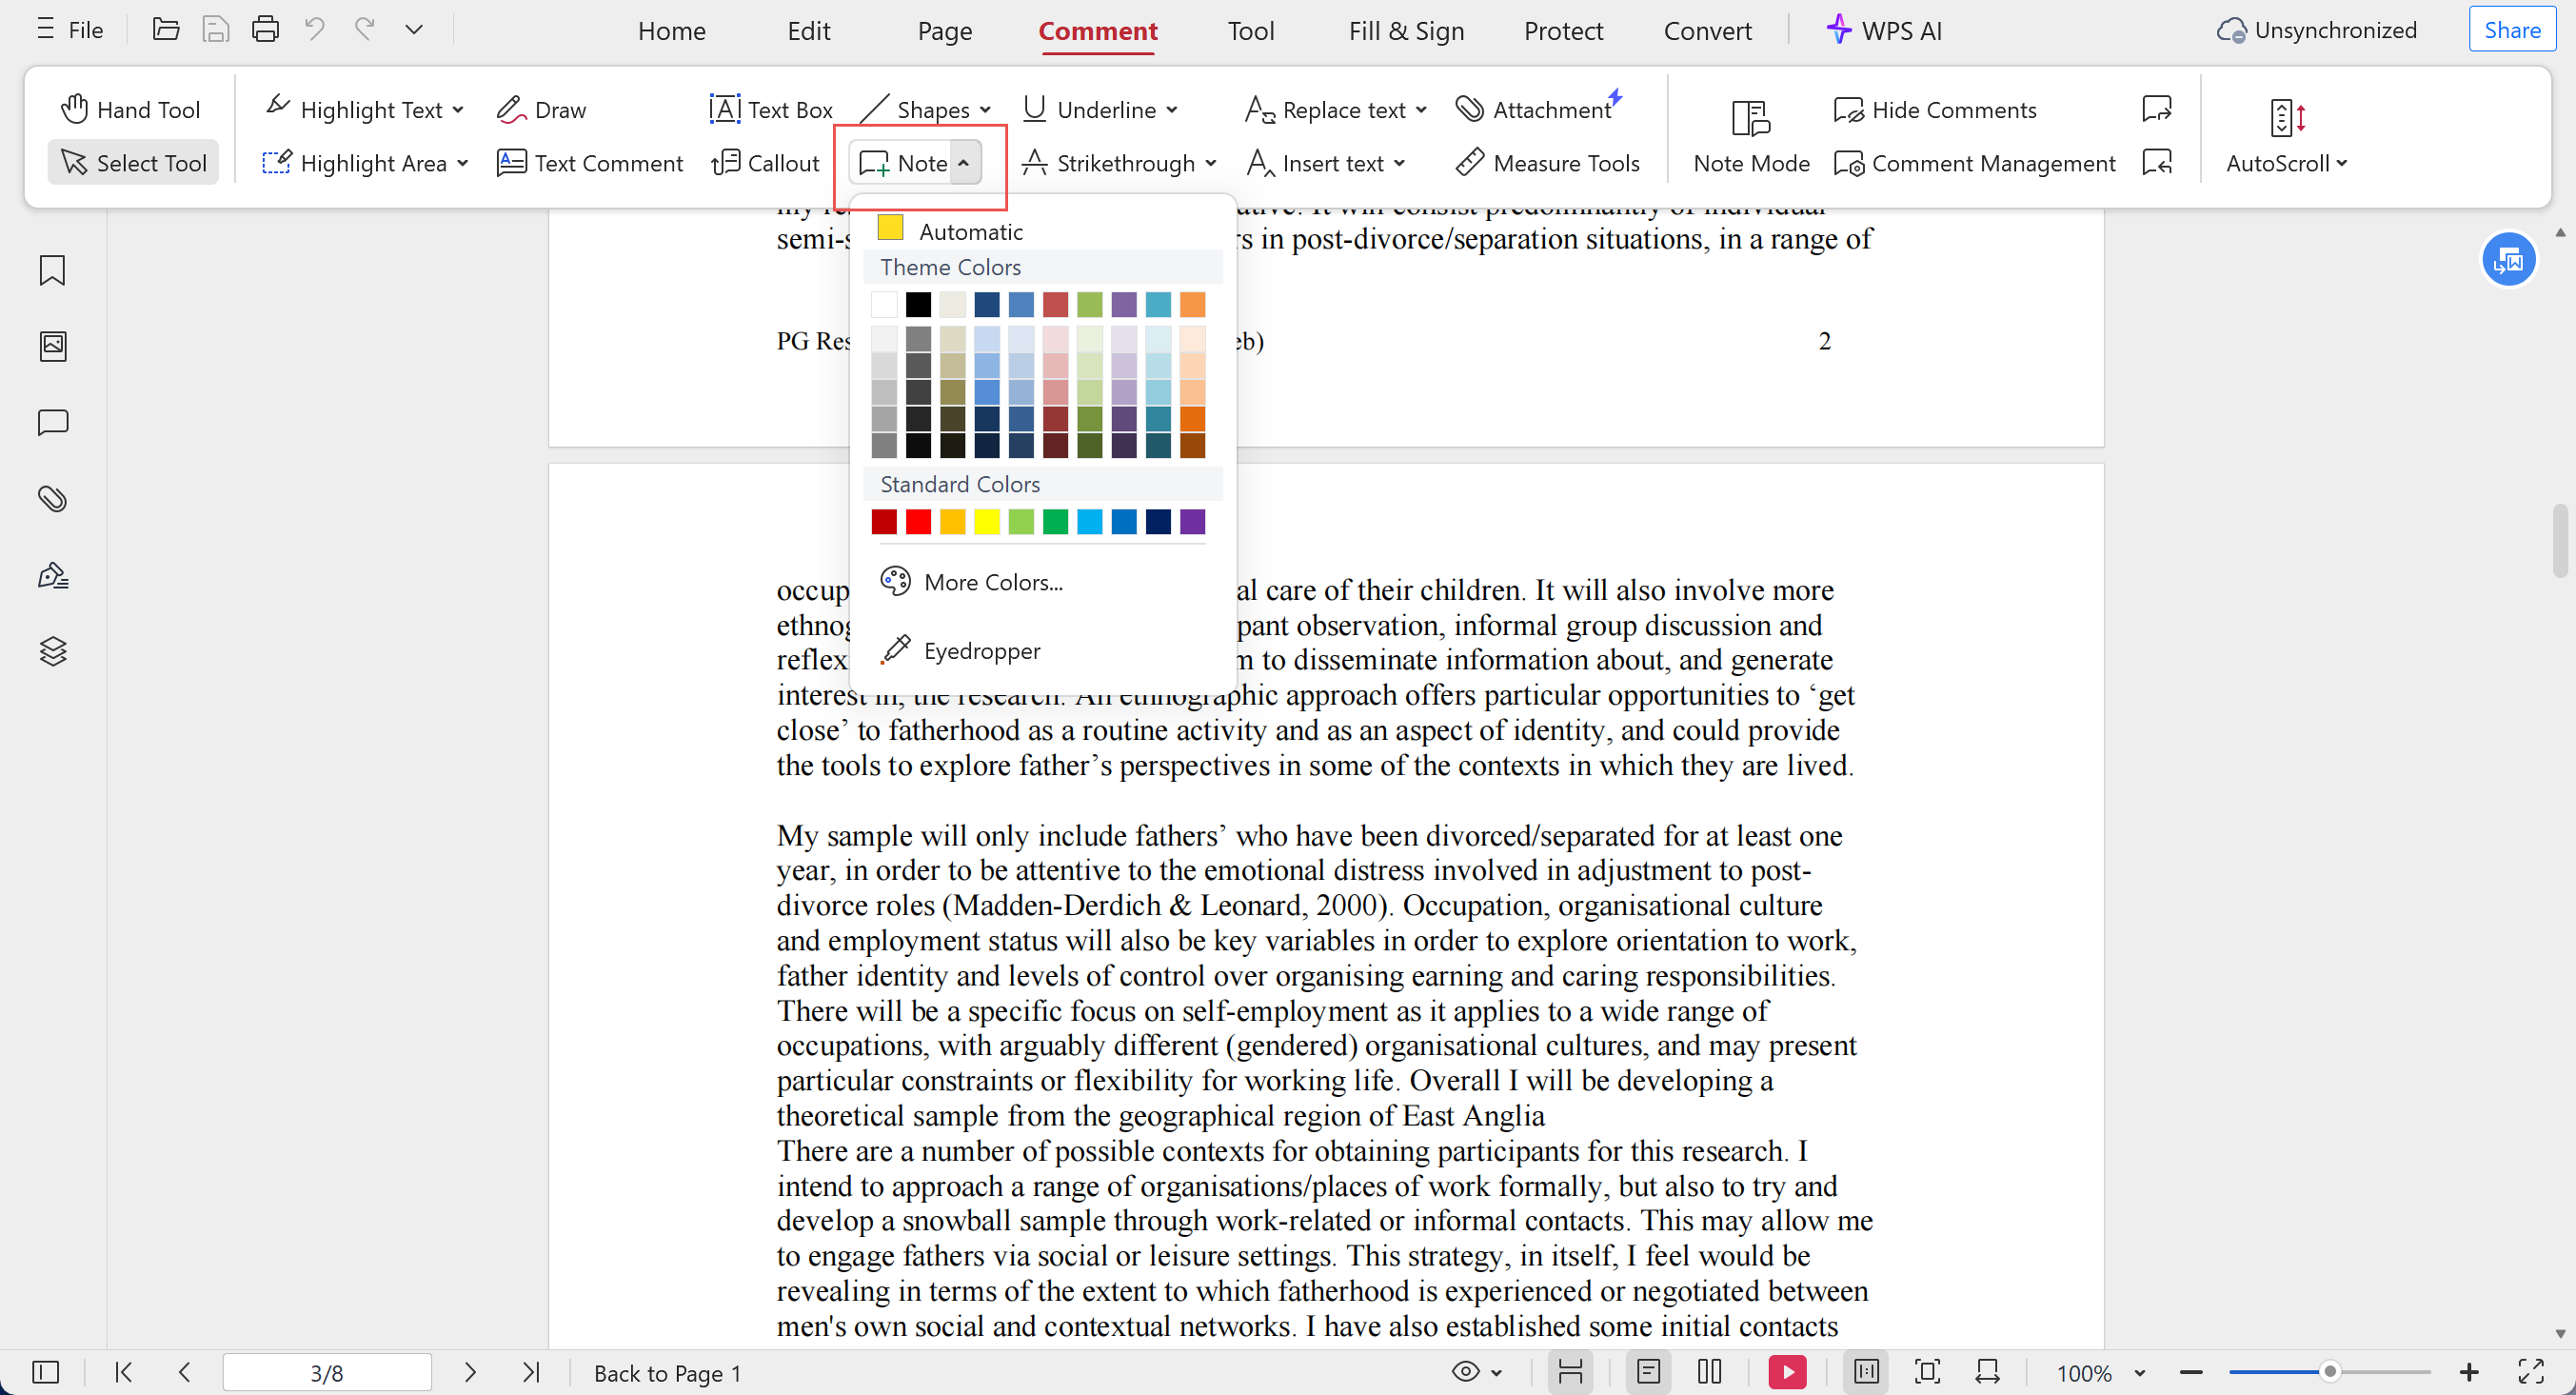Image resolution: width=2576 pixels, height=1395 pixels.
Task: Open the signature sidebar panel
Action: pos(52,575)
